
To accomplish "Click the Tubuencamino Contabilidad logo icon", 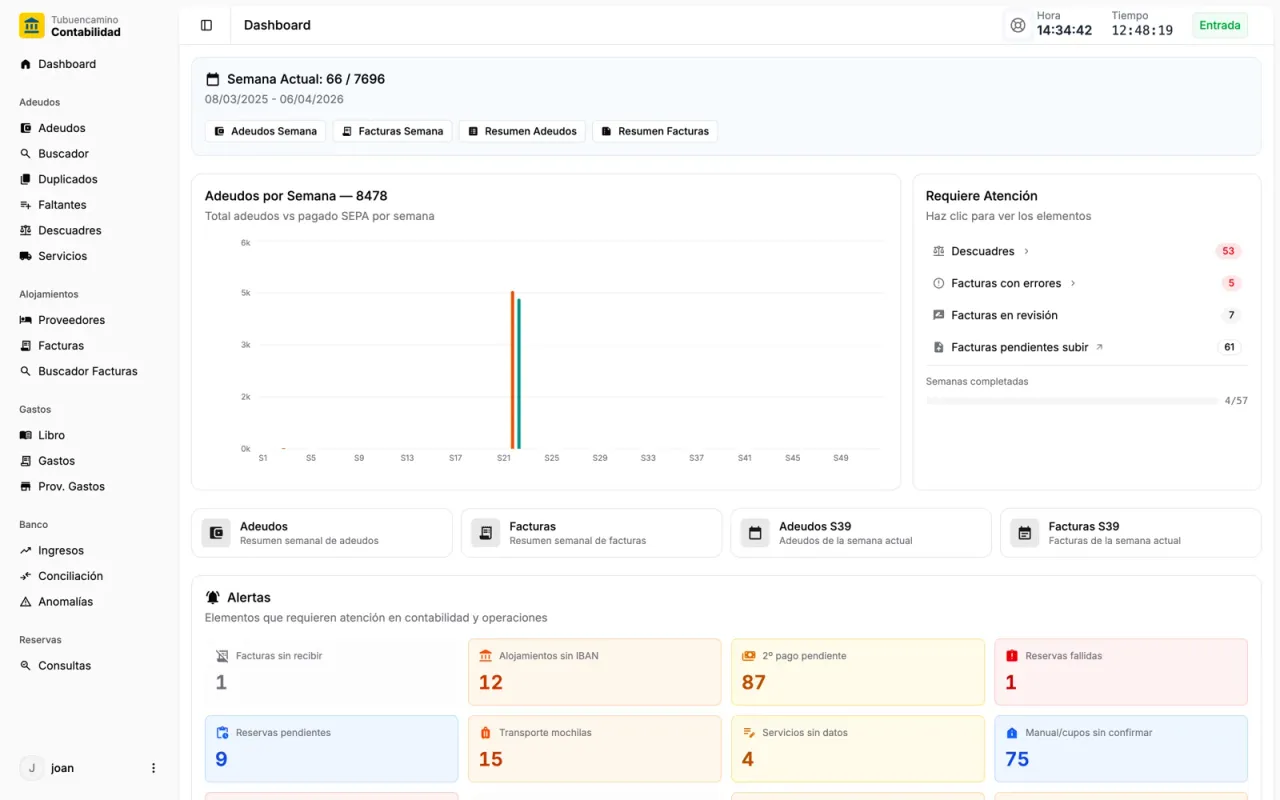I will tap(32, 26).
